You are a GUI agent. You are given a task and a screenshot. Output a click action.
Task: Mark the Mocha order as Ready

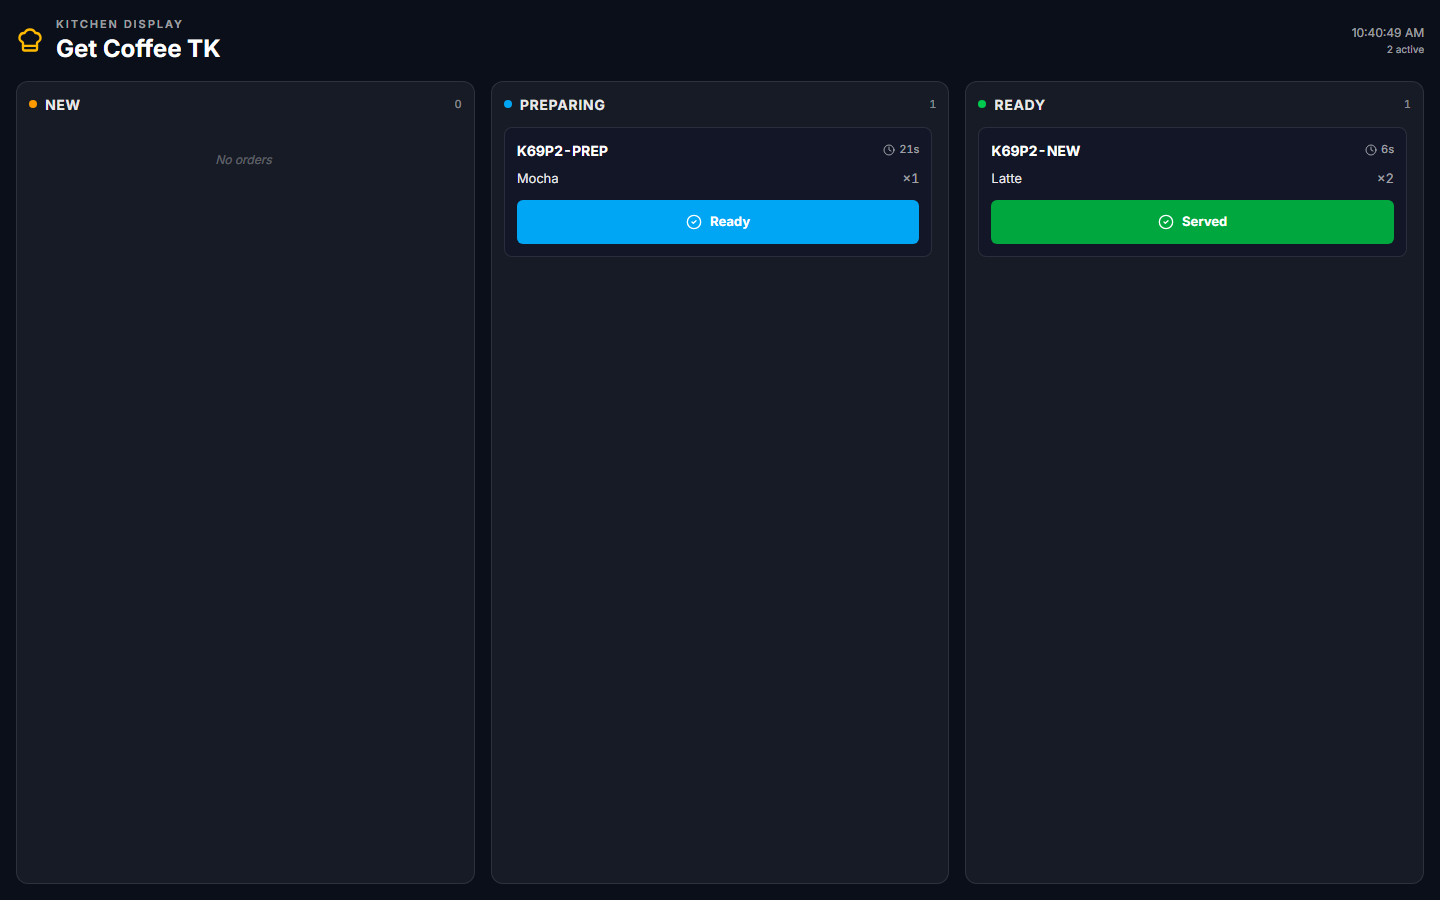point(717,222)
